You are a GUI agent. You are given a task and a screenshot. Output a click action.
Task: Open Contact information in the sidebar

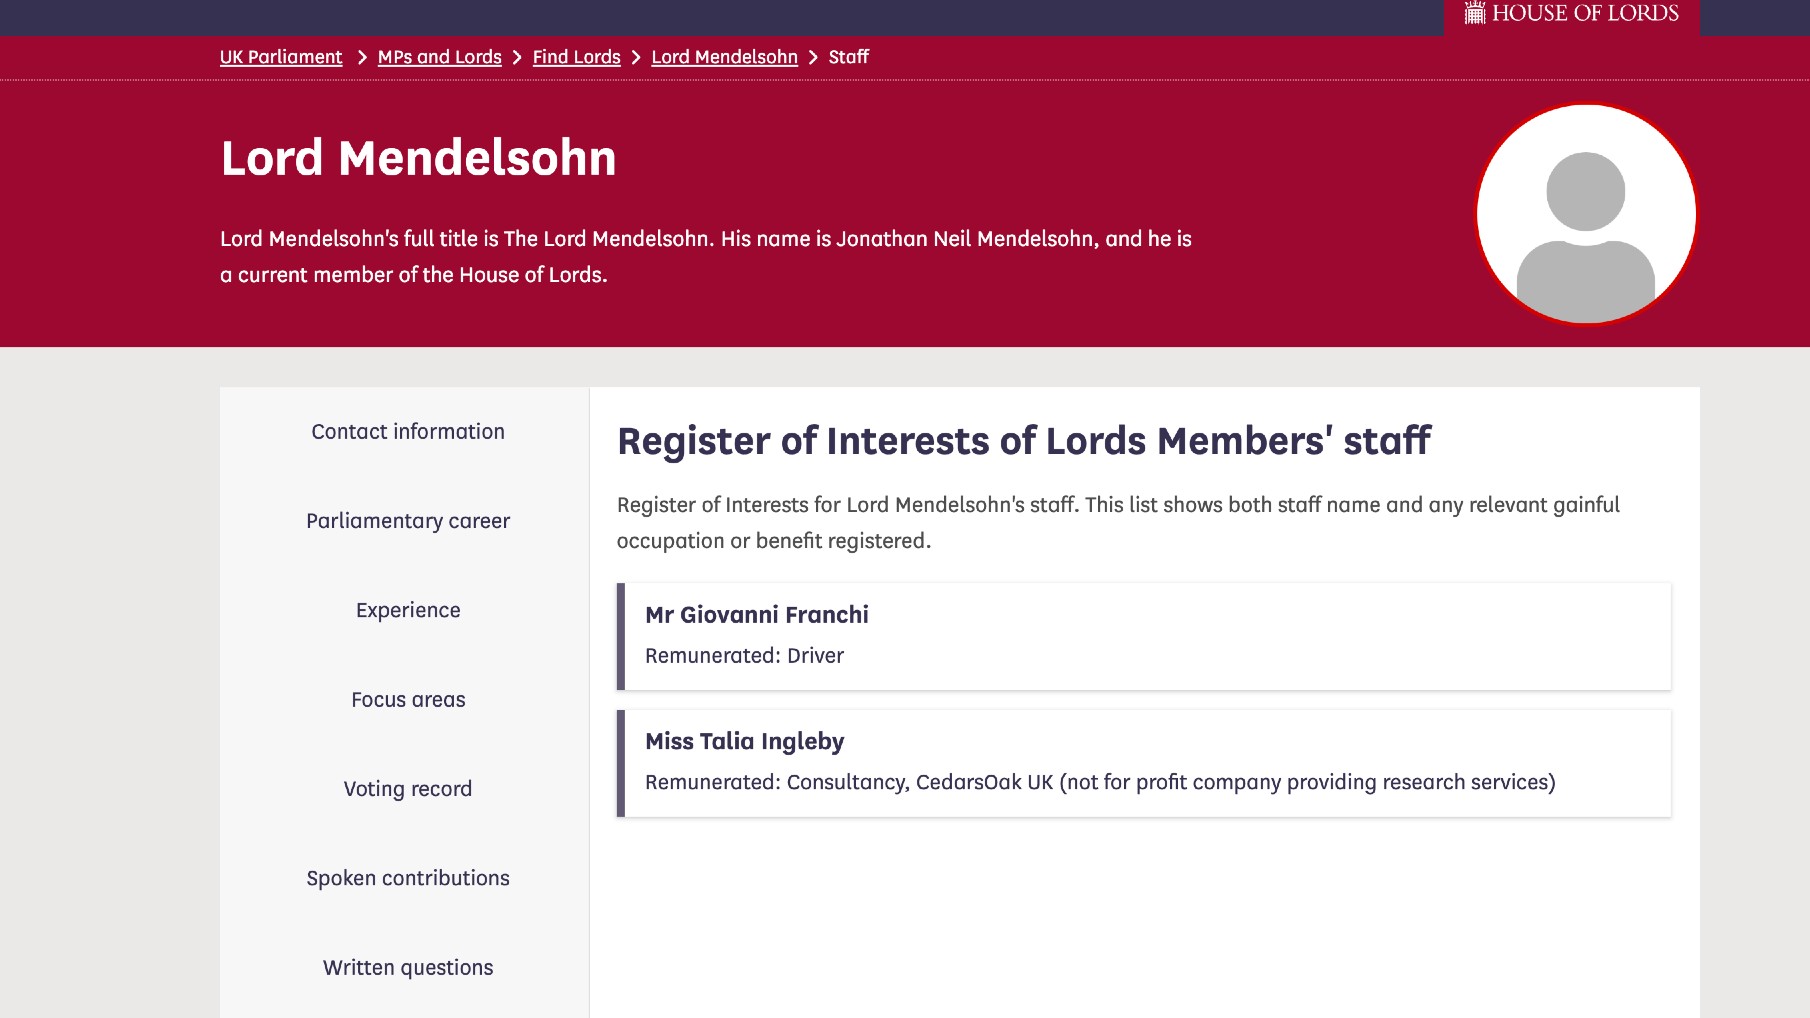pos(408,431)
